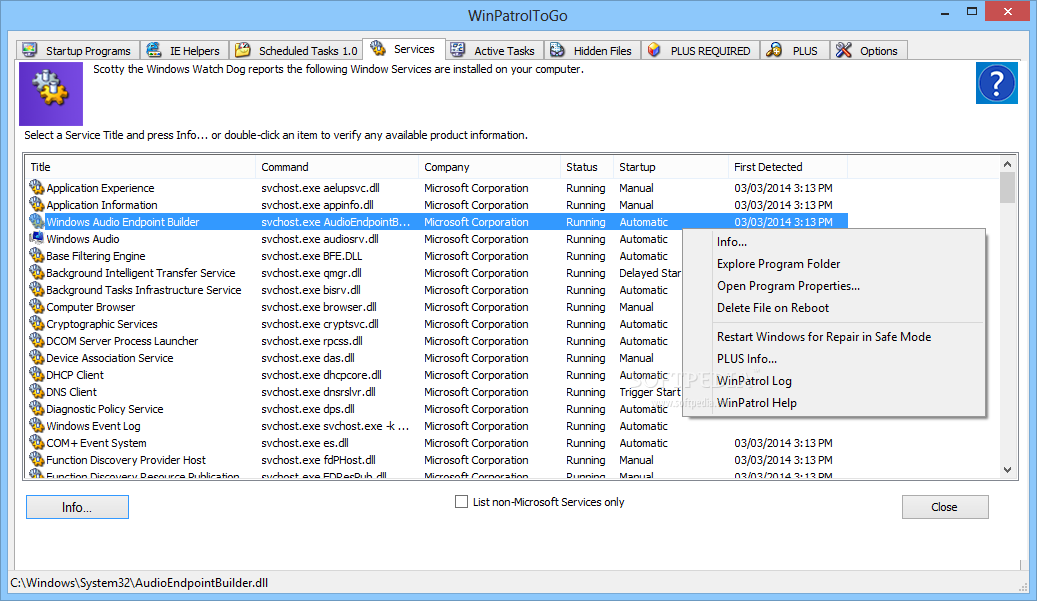Click the Info... button at bottom left

[x=77, y=507]
